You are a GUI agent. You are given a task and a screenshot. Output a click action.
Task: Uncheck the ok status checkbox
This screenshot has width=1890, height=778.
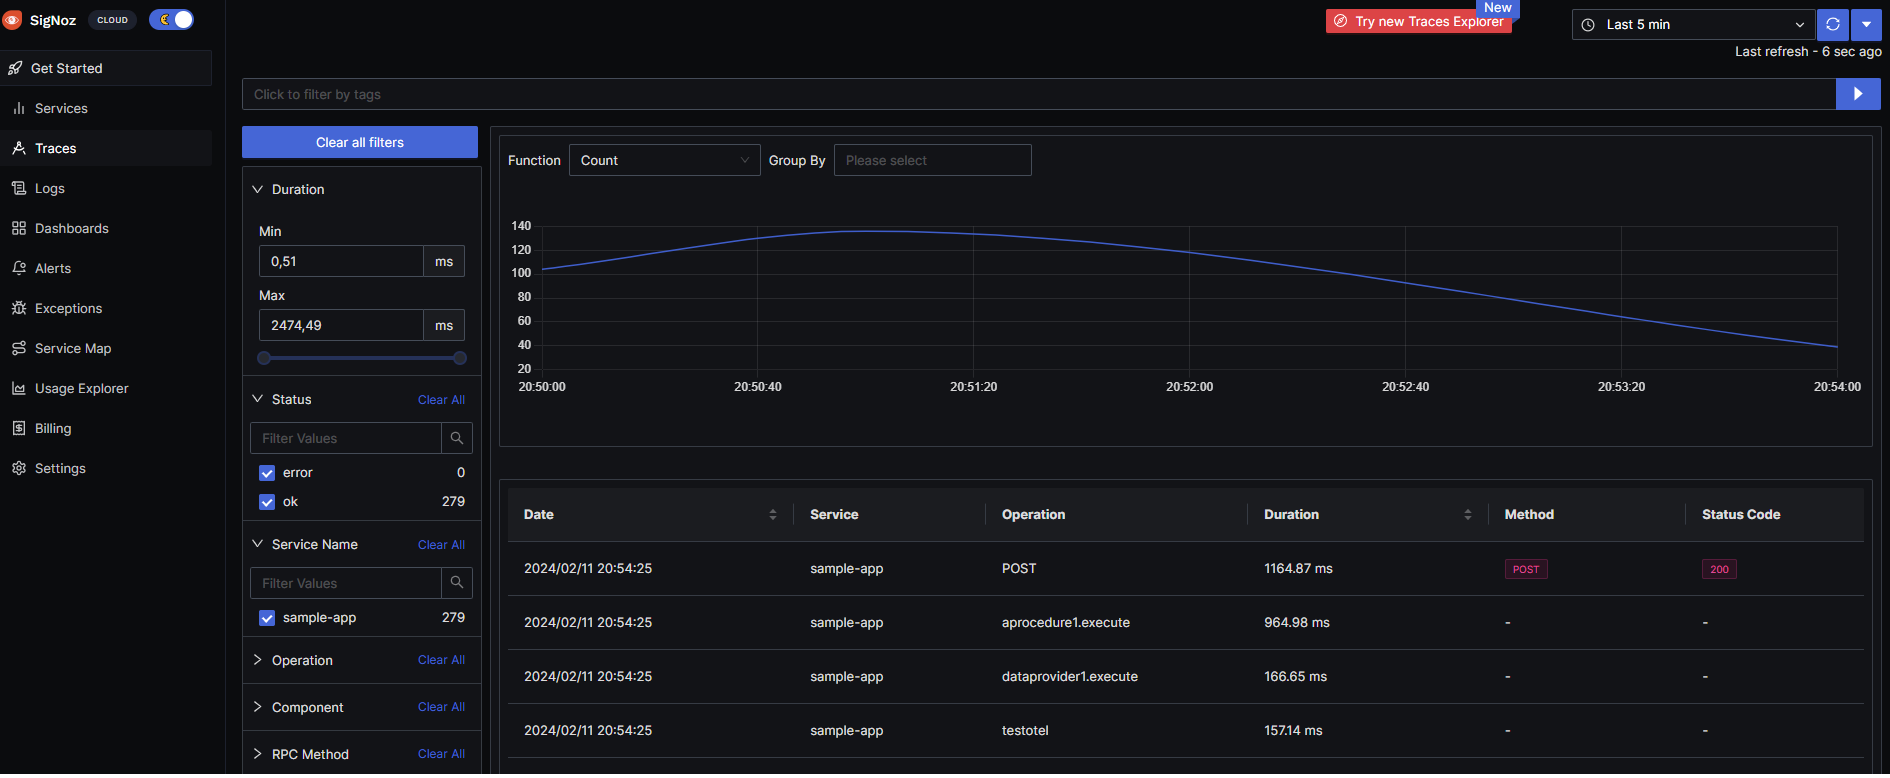(x=267, y=502)
